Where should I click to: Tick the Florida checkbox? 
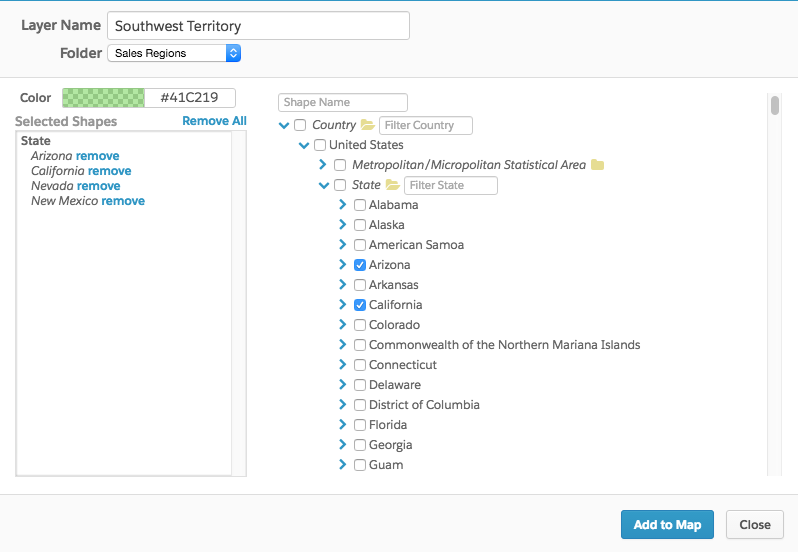tap(360, 425)
